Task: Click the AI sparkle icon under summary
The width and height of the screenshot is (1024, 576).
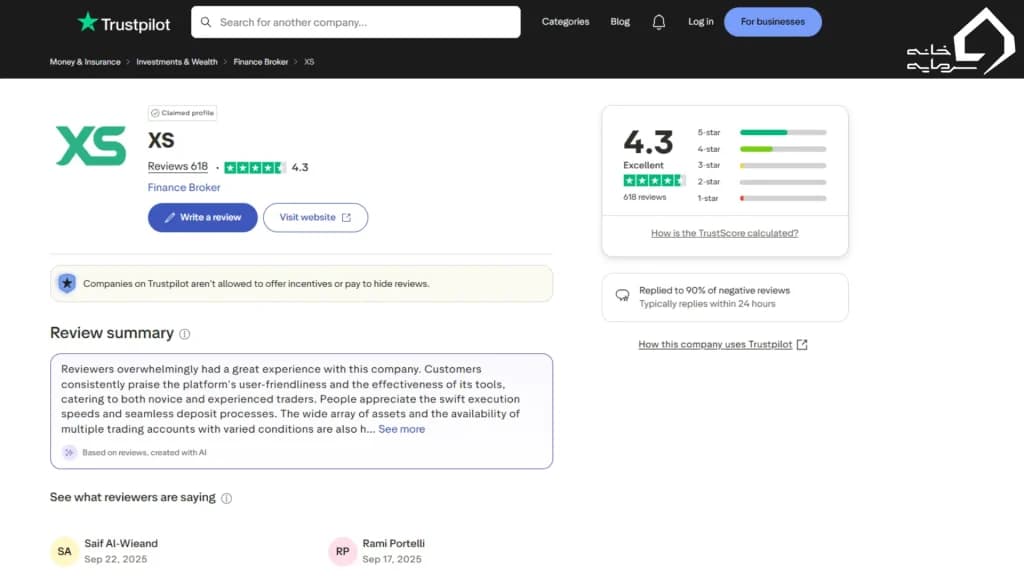Action: pyautogui.click(x=69, y=453)
